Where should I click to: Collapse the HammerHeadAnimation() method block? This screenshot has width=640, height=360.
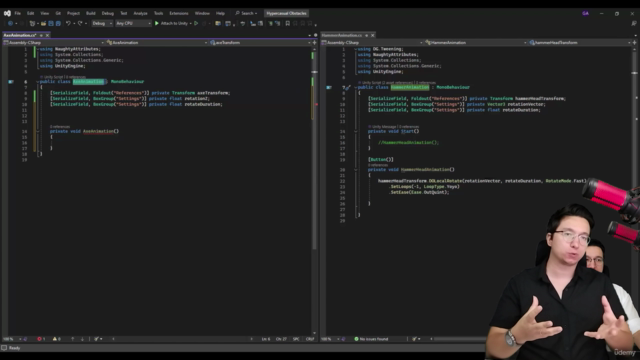pos(356,170)
